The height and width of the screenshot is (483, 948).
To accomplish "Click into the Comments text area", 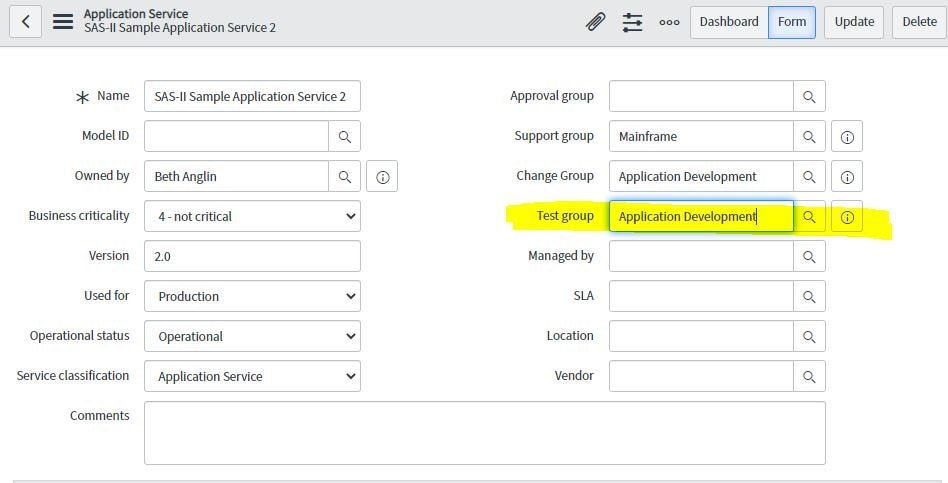I will 484,432.
